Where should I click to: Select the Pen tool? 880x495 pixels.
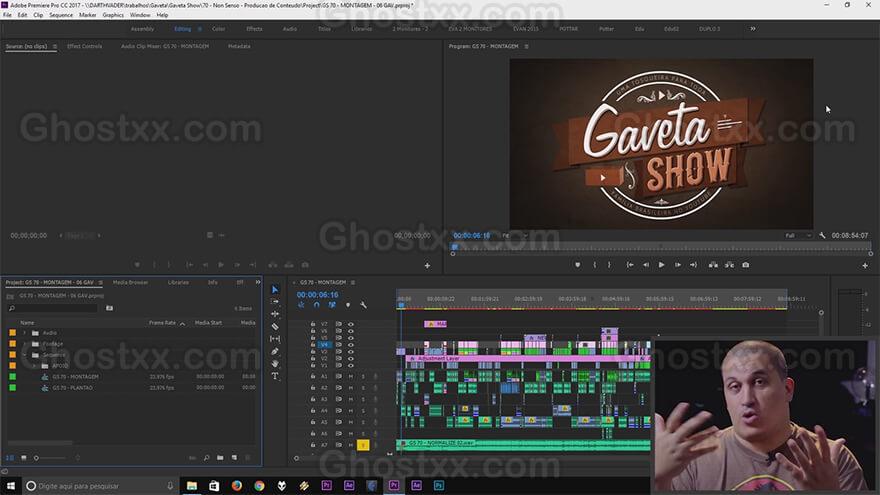(x=275, y=351)
